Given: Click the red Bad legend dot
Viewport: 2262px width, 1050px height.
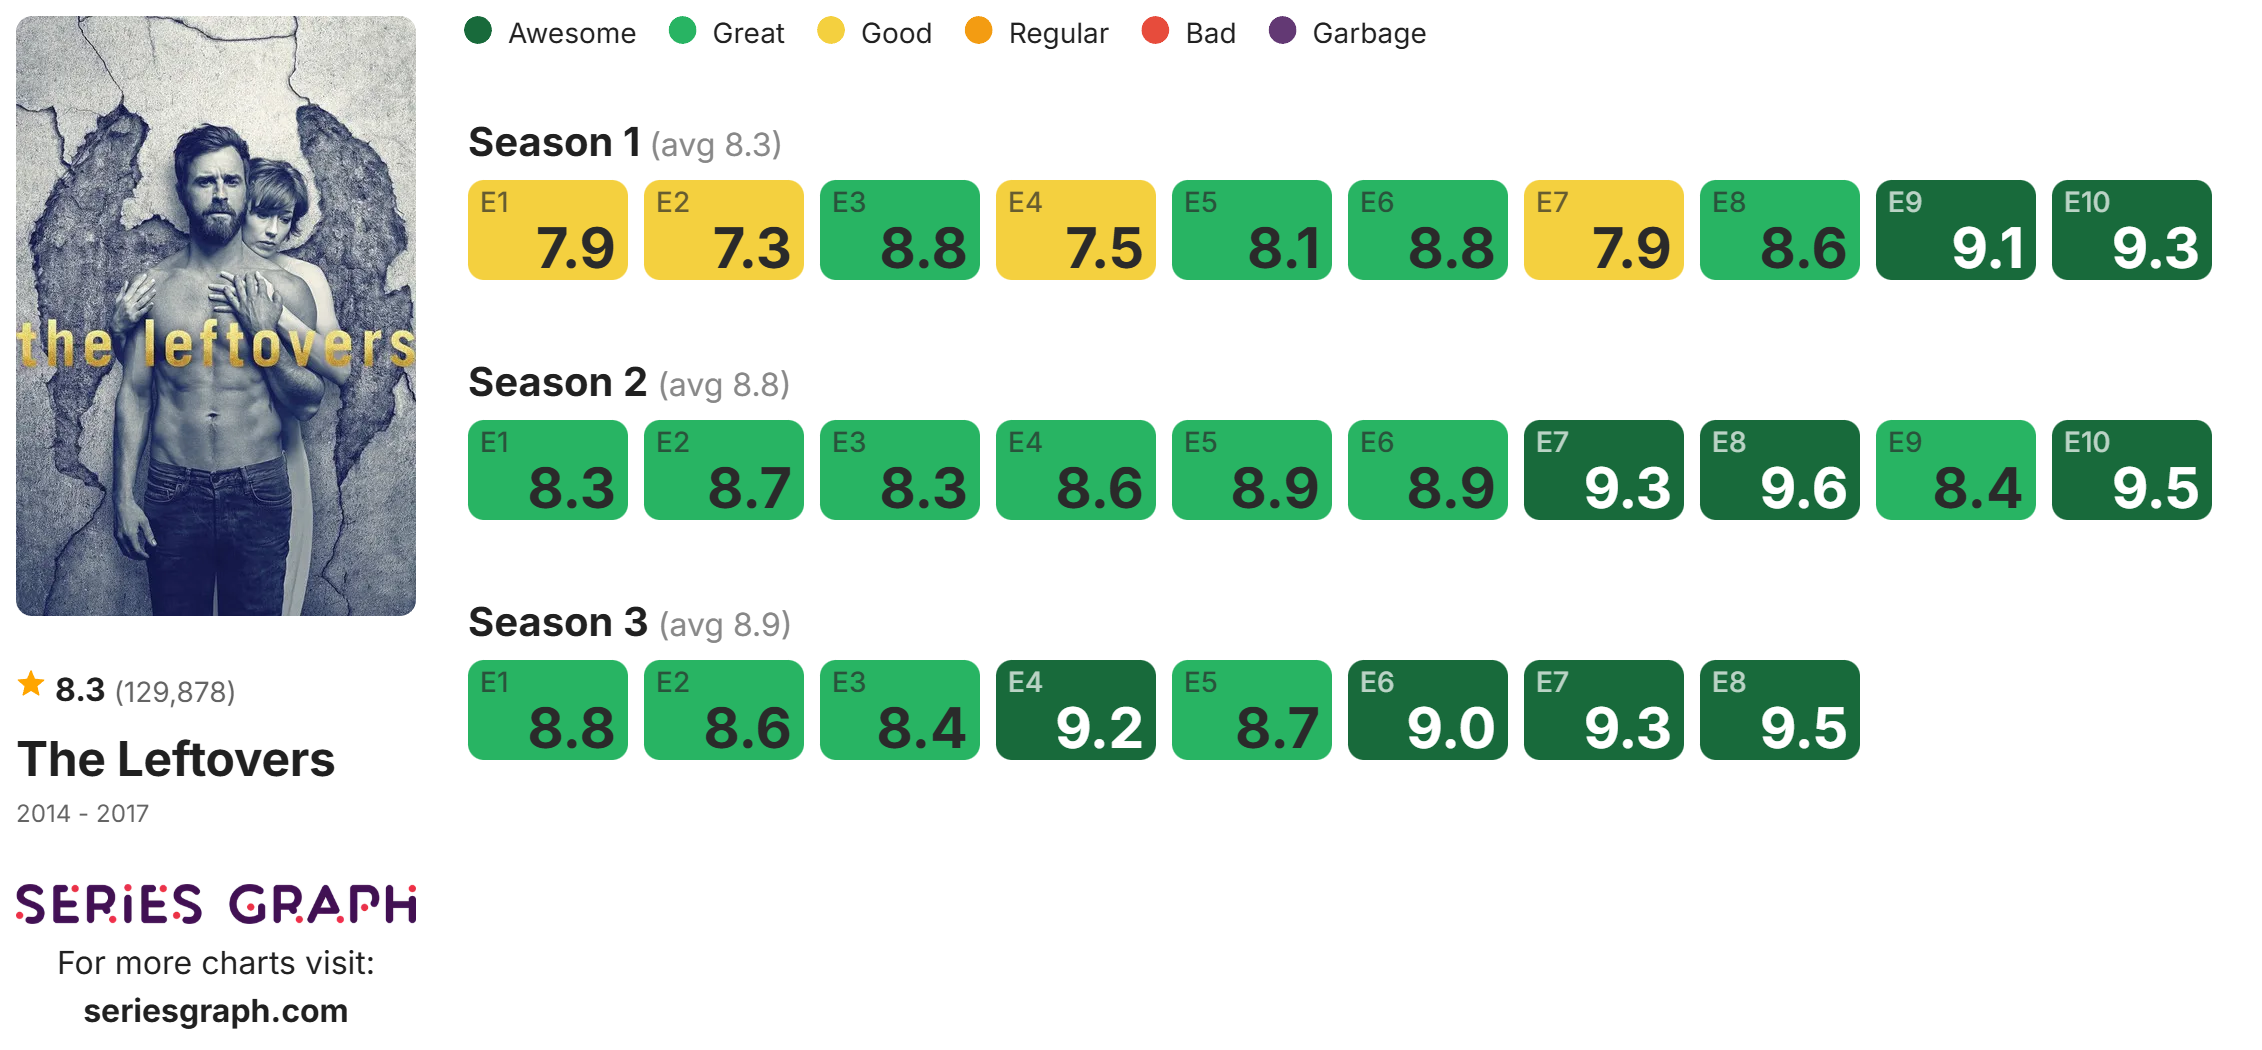Looking at the screenshot, I should 1155,31.
